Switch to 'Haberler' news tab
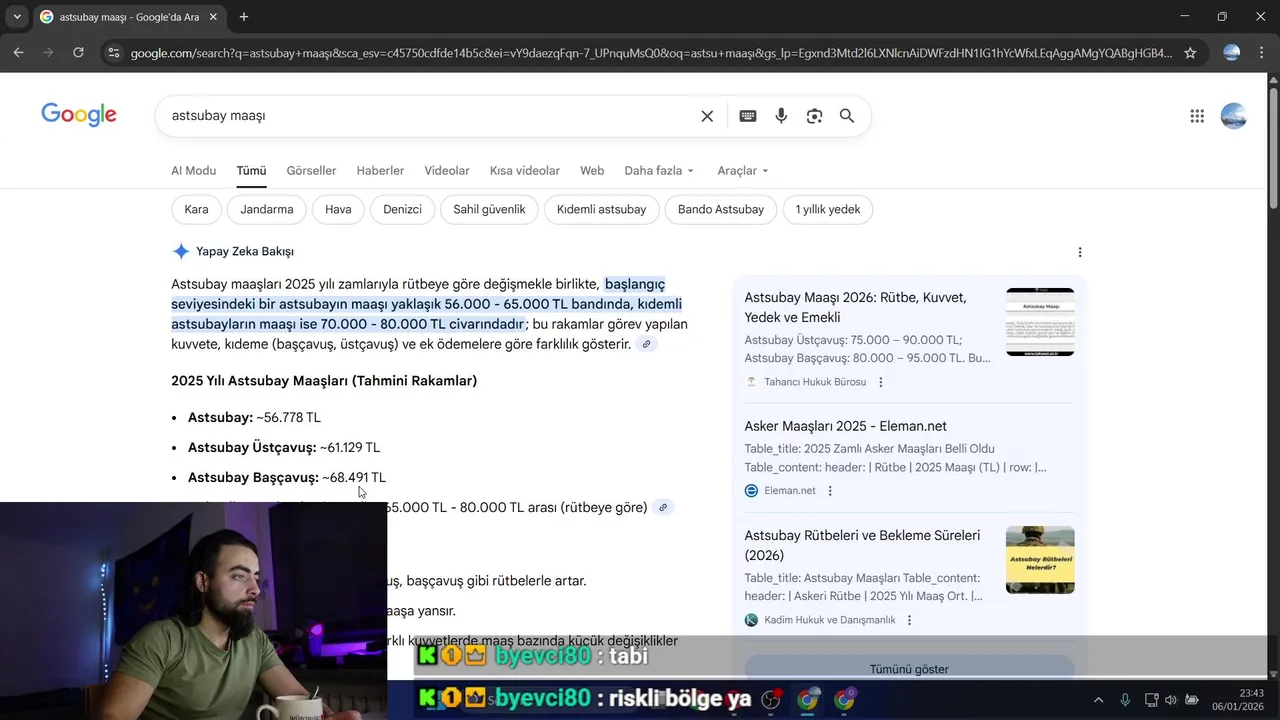This screenshot has height=720, width=1280. [380, 171]
